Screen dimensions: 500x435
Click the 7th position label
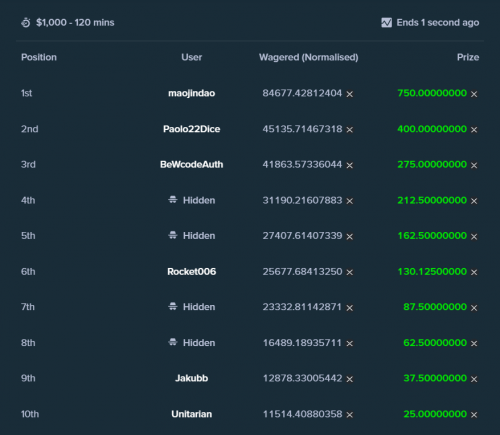coord(28,307)
